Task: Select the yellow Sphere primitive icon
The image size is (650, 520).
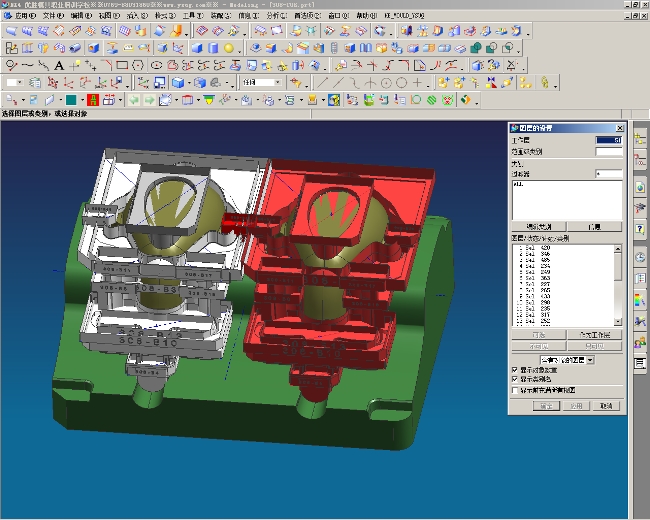Action: [229, 48]
